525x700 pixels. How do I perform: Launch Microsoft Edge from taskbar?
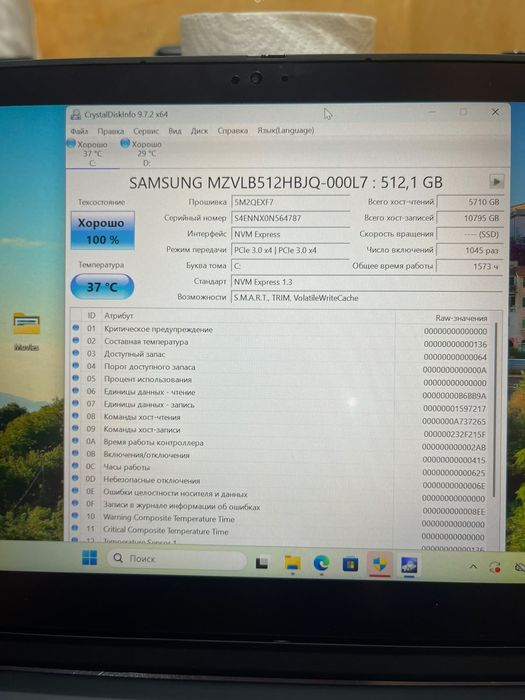(x=321, y=564)
